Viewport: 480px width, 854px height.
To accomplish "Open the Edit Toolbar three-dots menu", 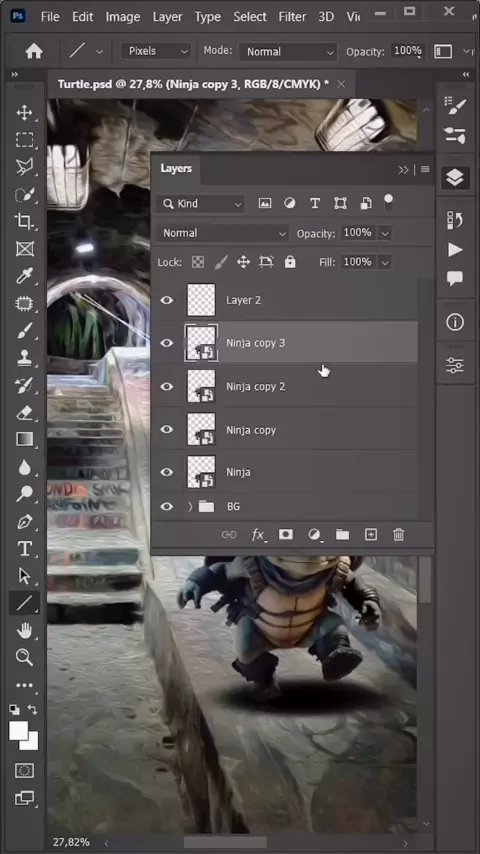I will pyautogui.click(x=25, y=685).
